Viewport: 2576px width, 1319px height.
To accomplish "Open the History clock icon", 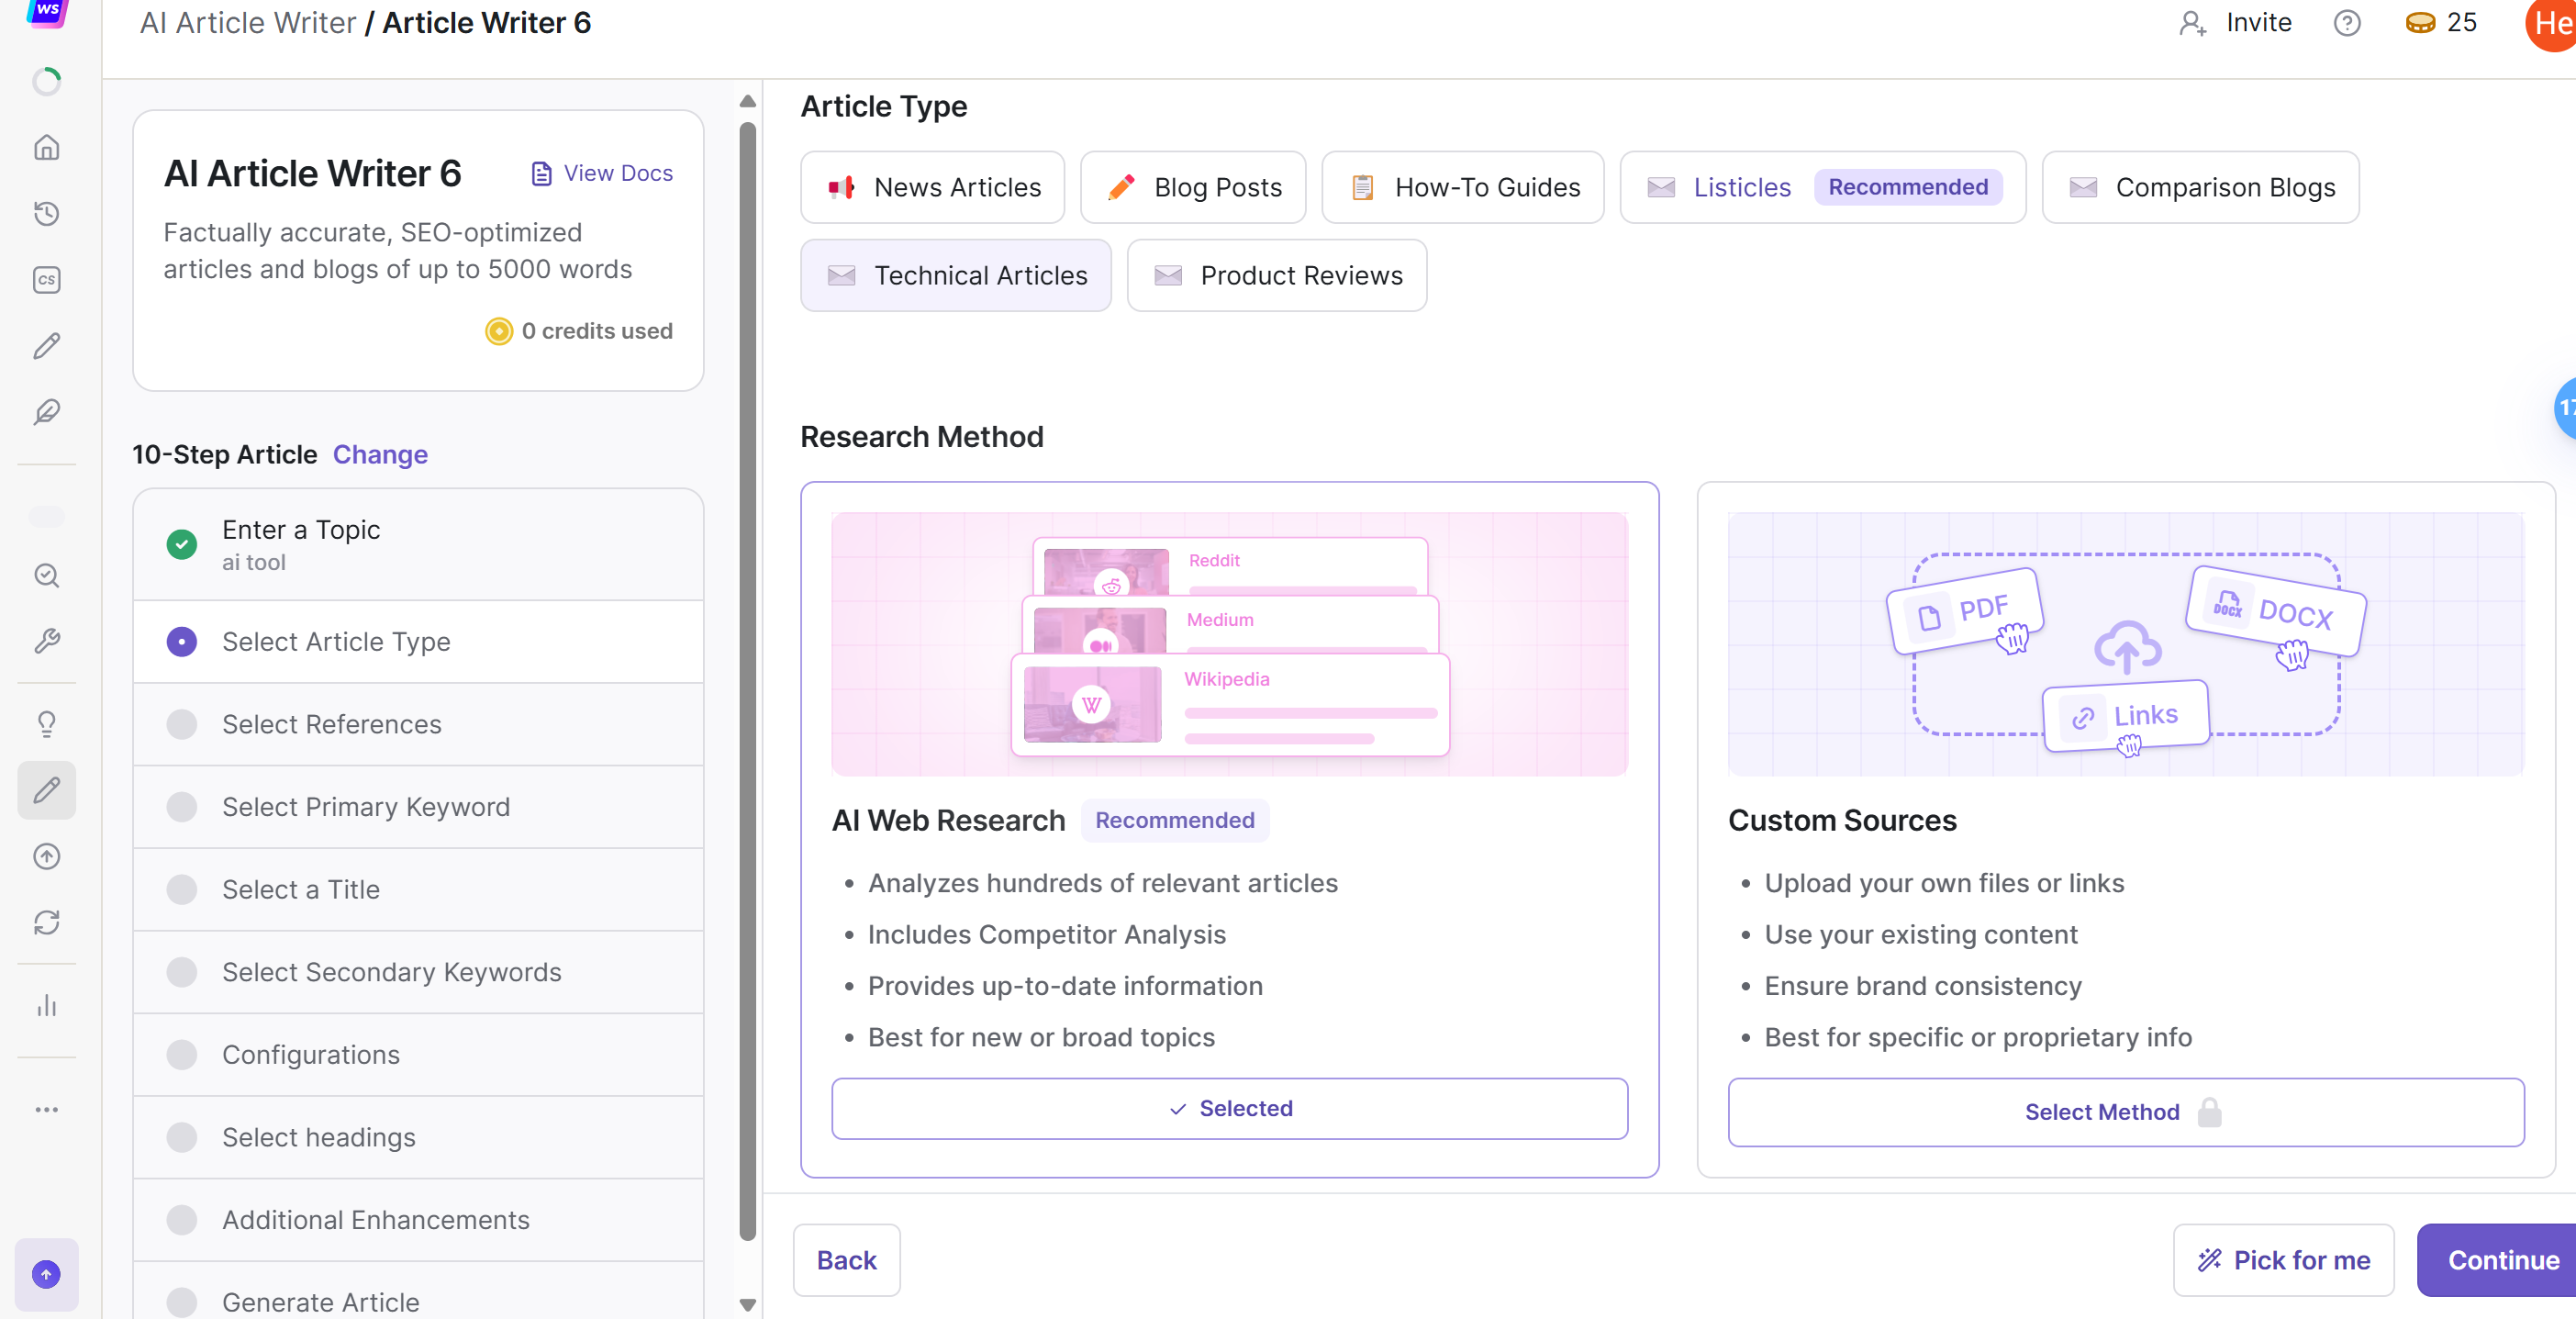I will (x=47, y=213).
